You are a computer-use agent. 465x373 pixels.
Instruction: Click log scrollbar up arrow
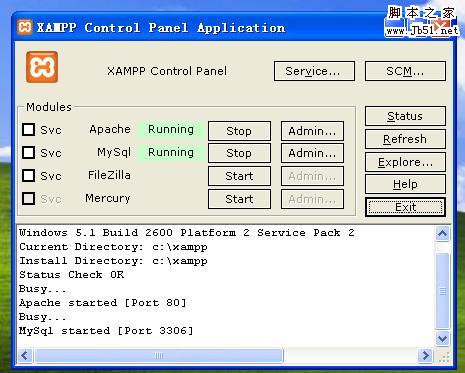click(442, 234)
